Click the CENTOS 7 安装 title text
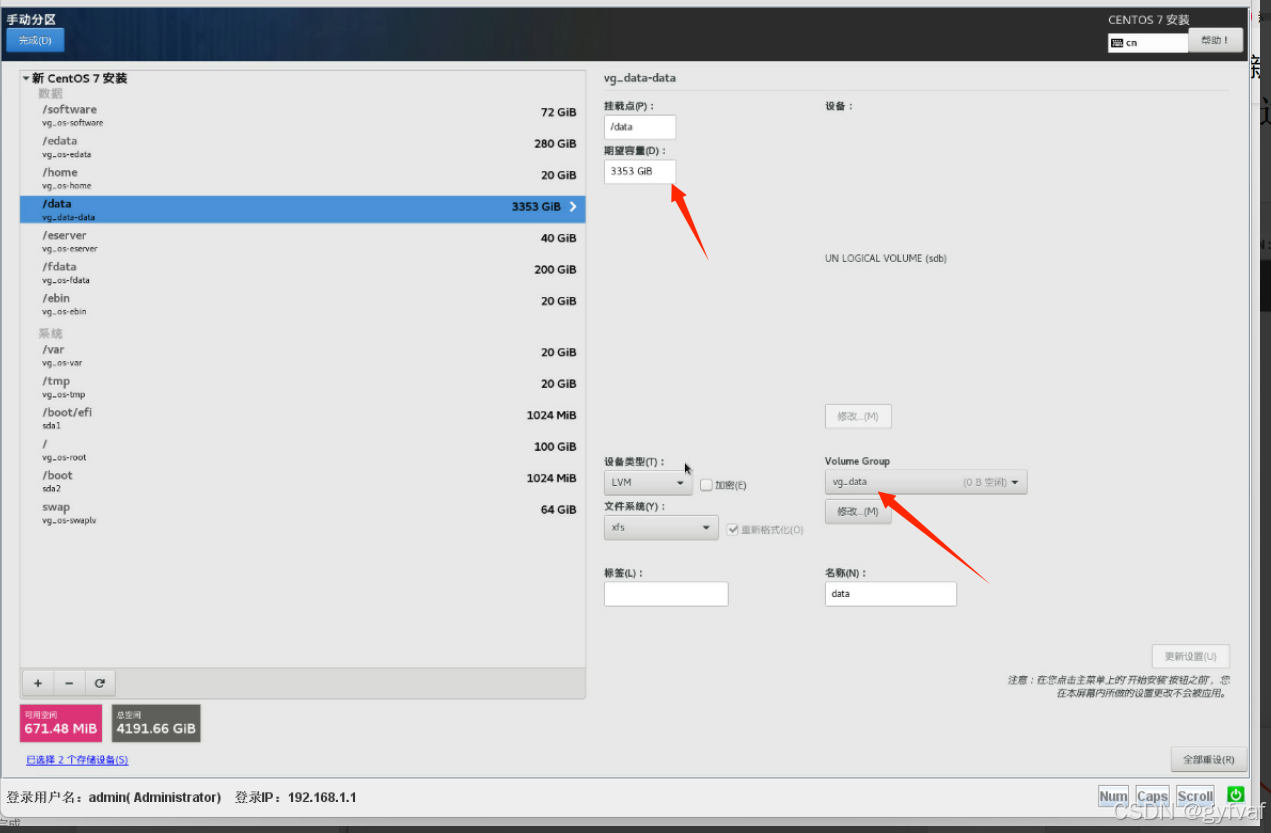The width and height of the screenshot is (1271, 833). click(x=1149, y=20)
